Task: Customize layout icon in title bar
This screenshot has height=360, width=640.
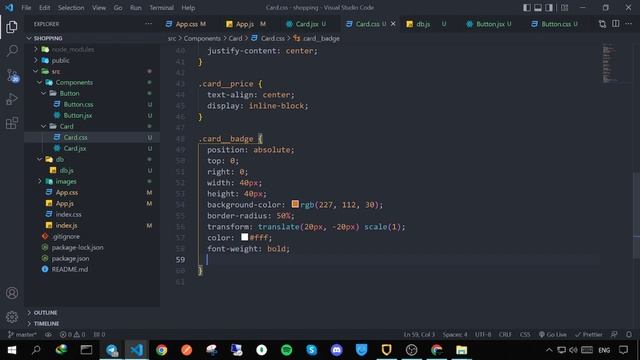Action: pos(564,7)
